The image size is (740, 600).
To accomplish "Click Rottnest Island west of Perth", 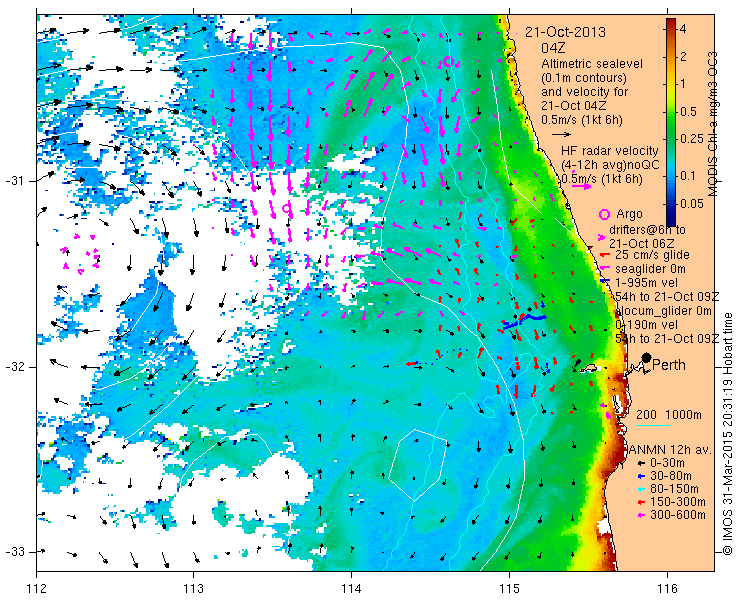I will pyautogui.click(x=588, y=368).
